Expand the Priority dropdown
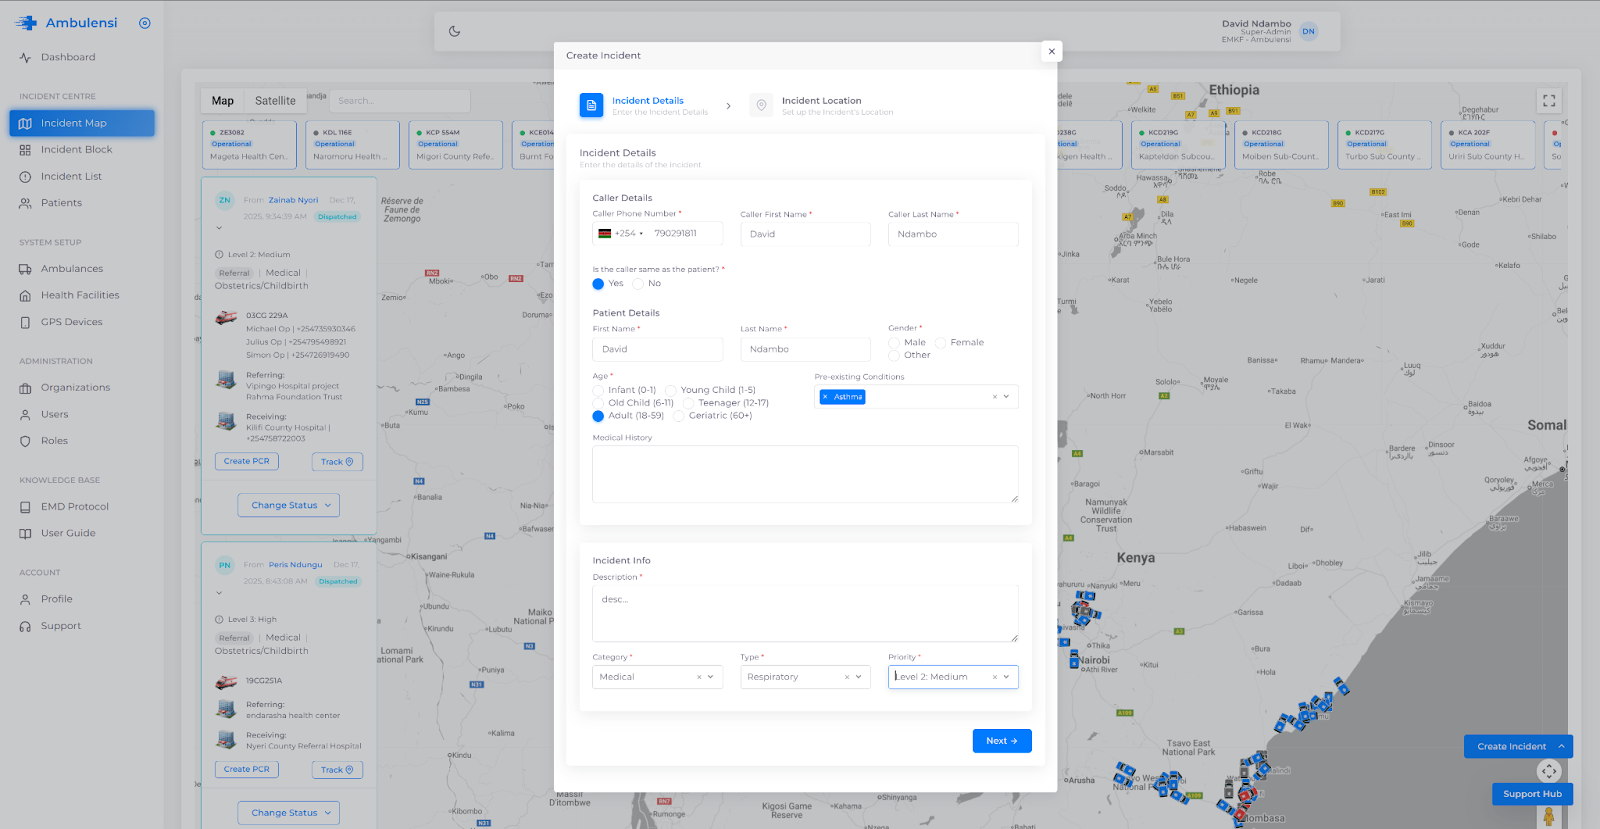Image resolution: width=1600 pixels, height=829 pixels. coord(1006,677)
